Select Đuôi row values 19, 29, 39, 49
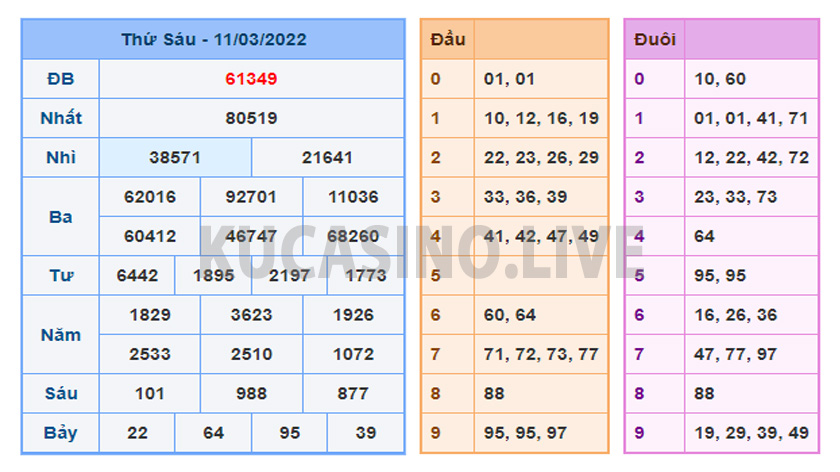 pos(752,433)
